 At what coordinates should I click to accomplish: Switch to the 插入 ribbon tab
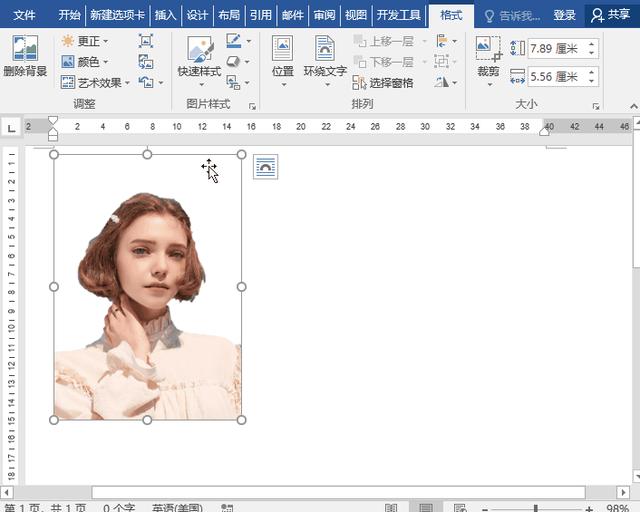[165, 15]
